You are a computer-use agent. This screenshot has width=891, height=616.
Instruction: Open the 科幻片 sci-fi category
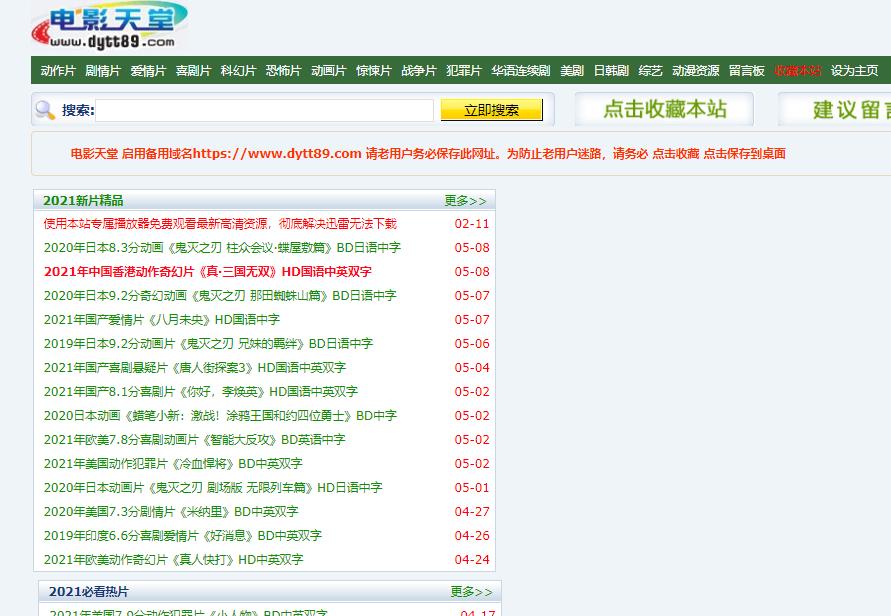coord(238,71)
